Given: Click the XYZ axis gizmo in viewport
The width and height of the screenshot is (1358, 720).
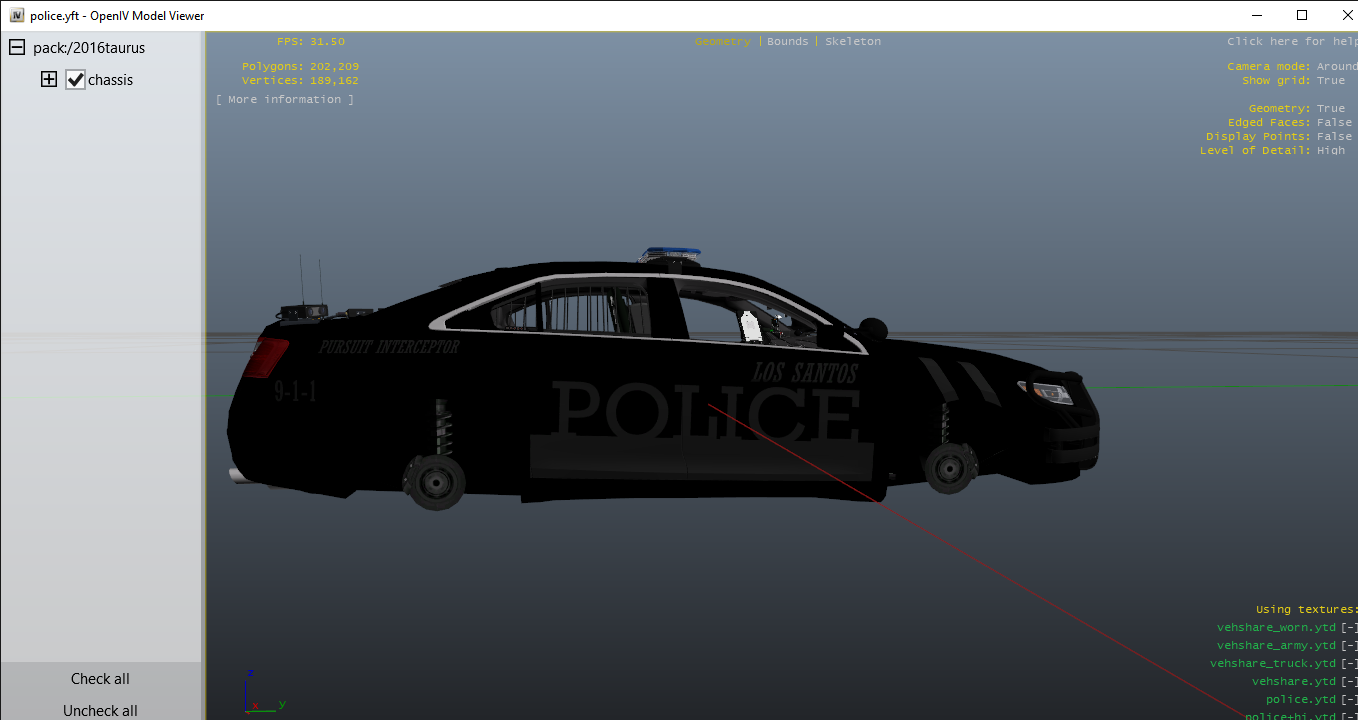Looking at the screenshot, I should [x=260, y=692].
